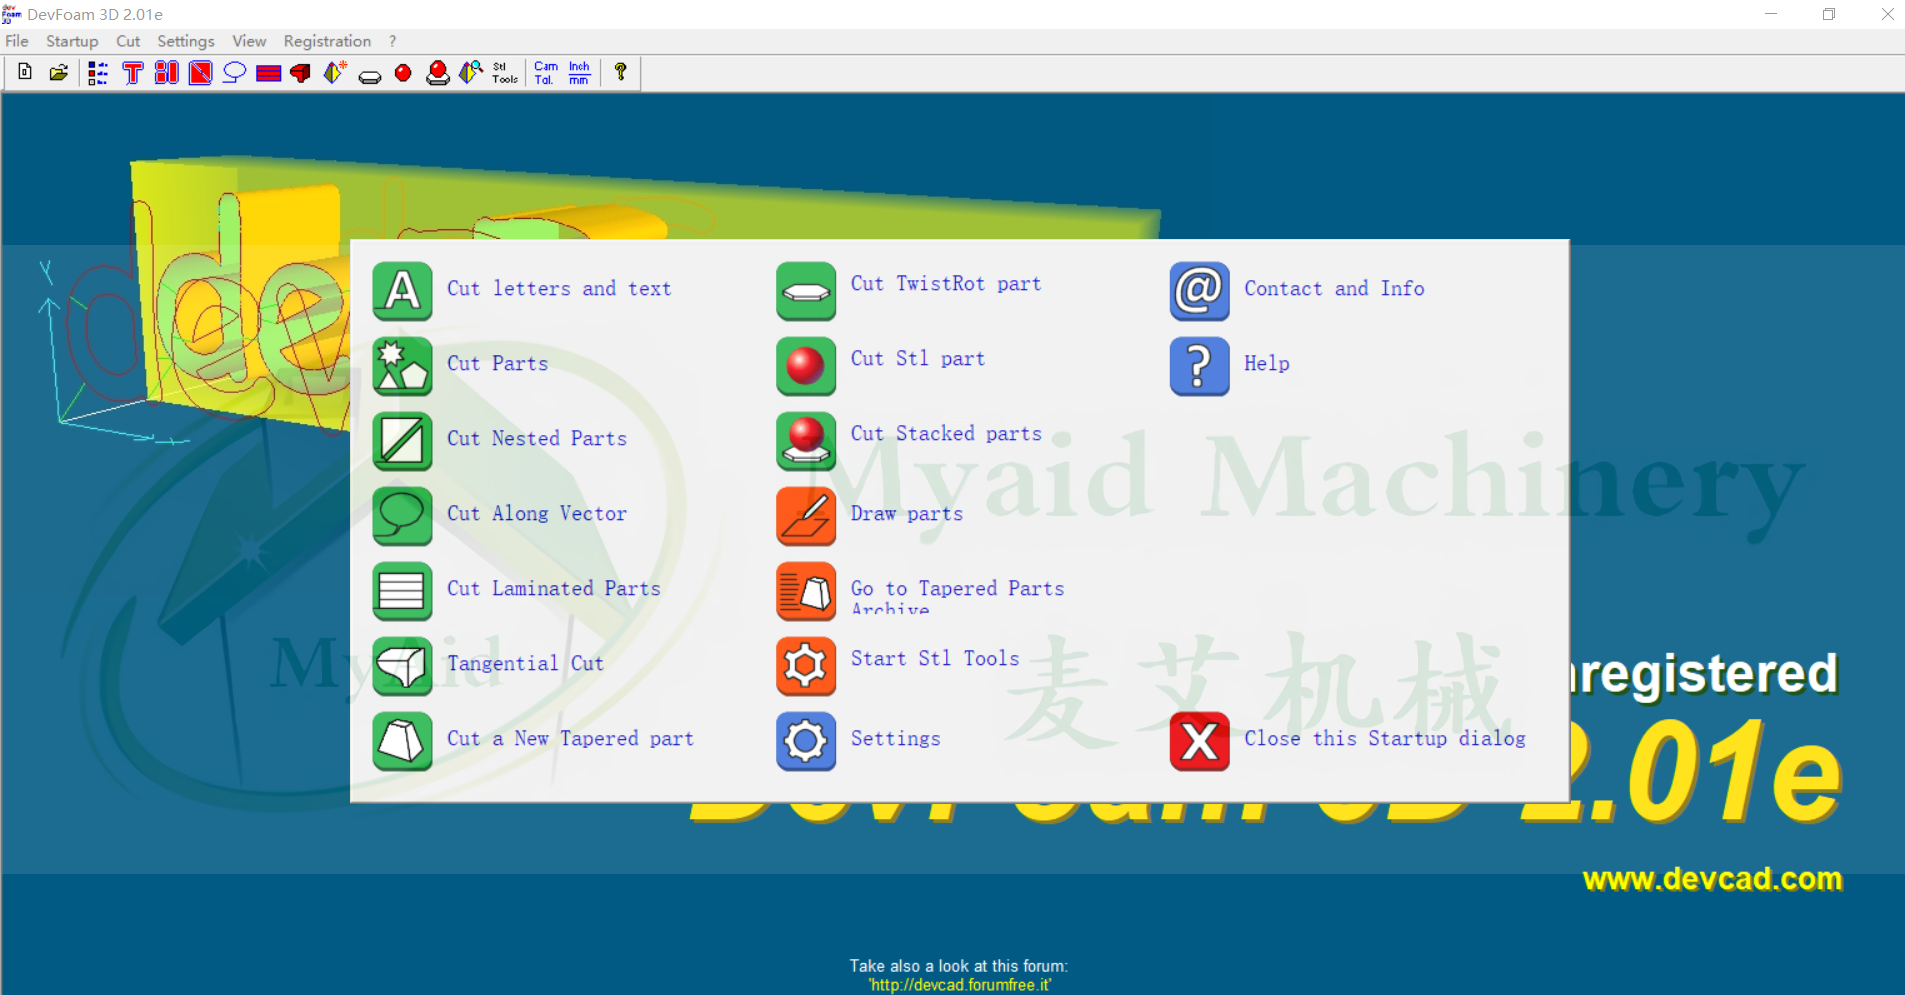Open the Registration menu
Viewport: 1905px width, 995px height.
[327, 41]
